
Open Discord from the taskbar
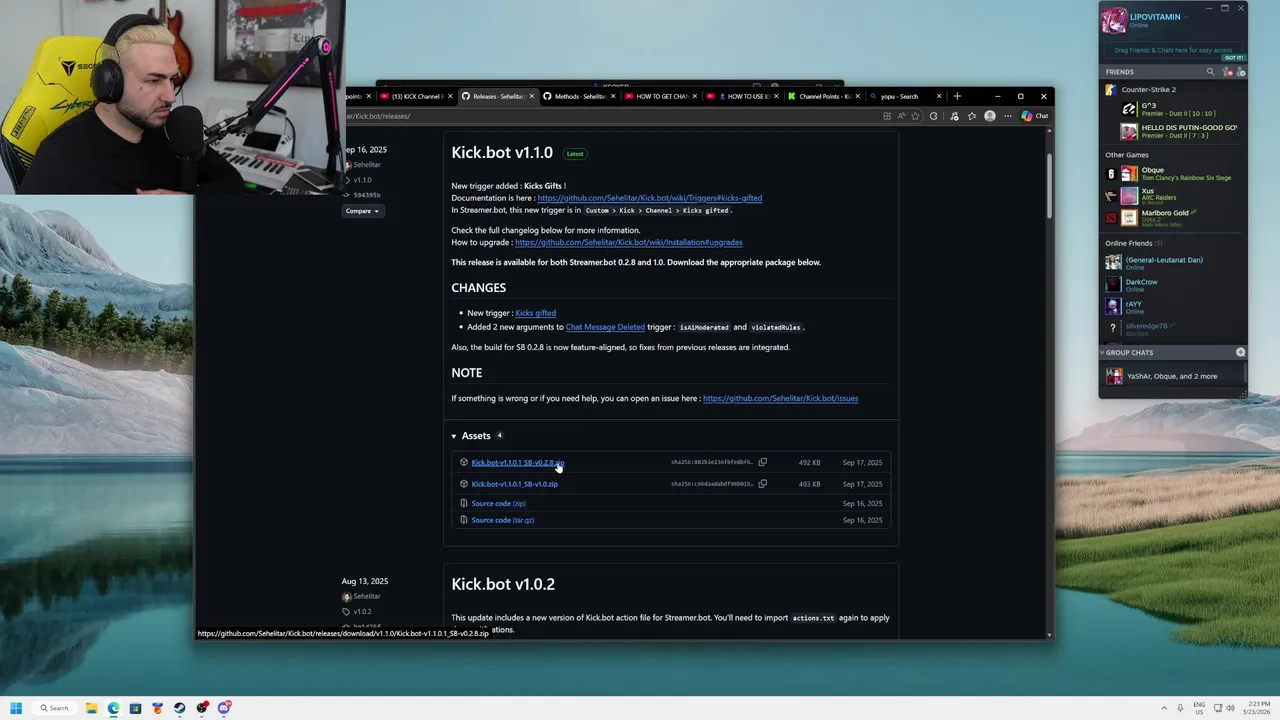coord(224,708)
